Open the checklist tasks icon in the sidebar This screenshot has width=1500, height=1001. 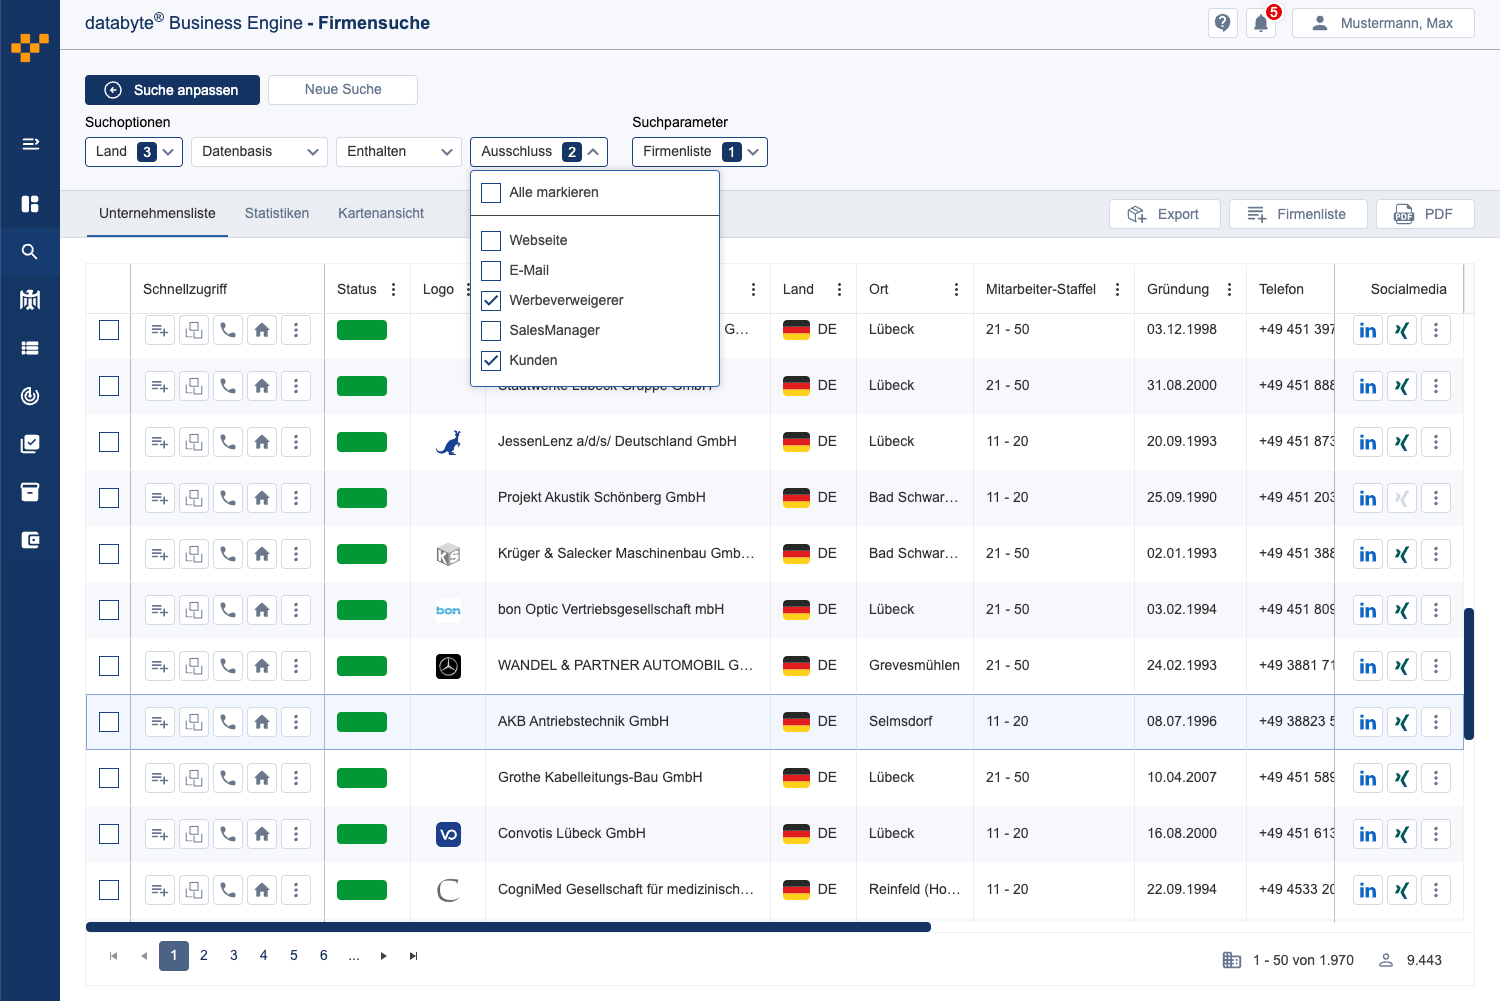[30, 444]
